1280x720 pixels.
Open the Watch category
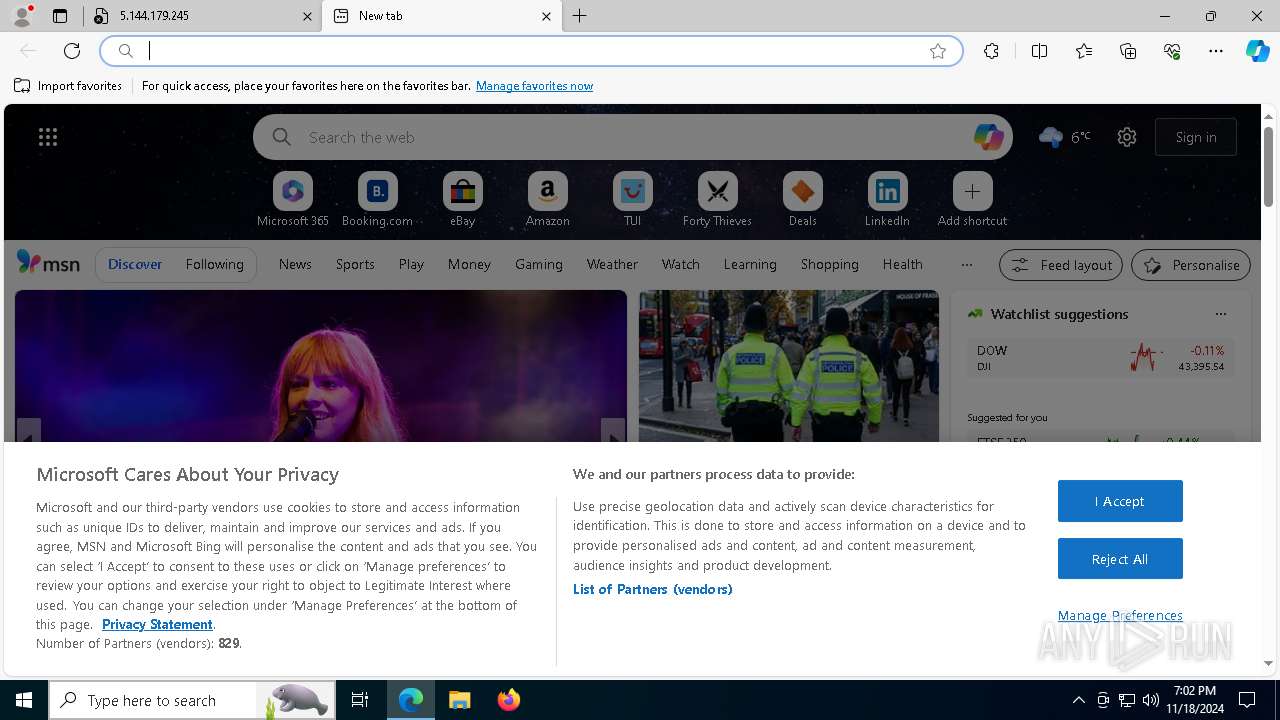(x=681, y=264)
